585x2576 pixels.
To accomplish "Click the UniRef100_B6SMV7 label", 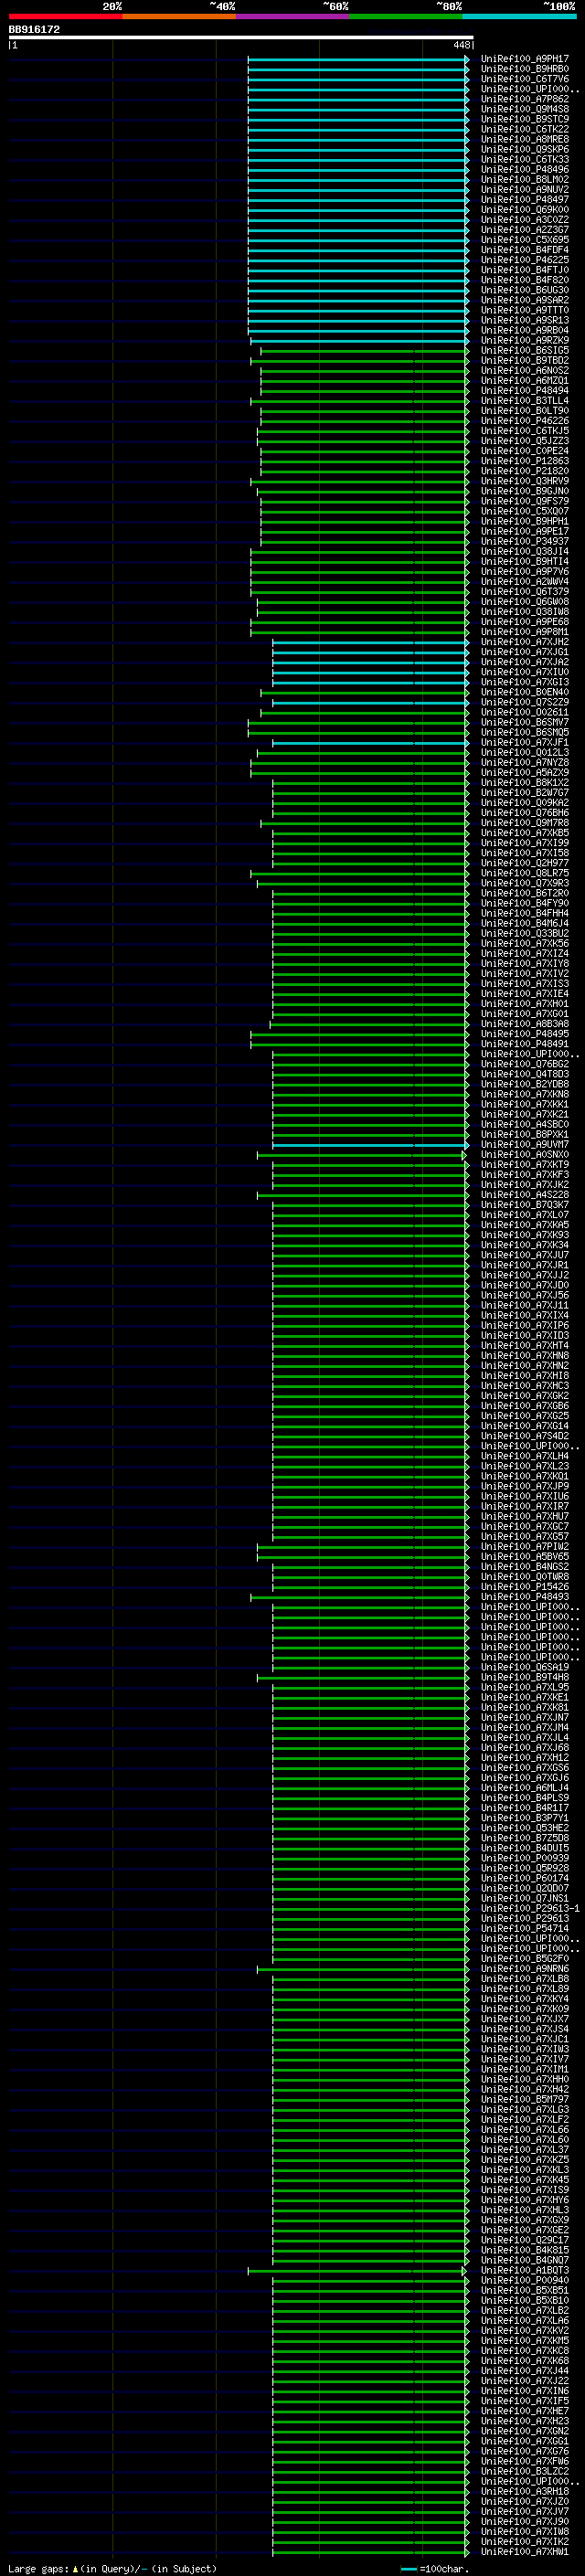I will click(525, 722).
